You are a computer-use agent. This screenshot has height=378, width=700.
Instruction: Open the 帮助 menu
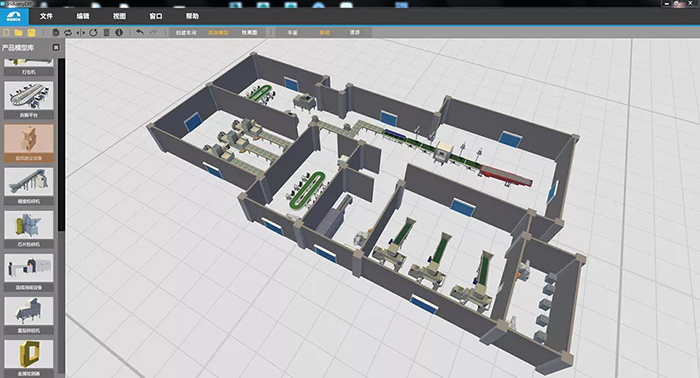192,16
